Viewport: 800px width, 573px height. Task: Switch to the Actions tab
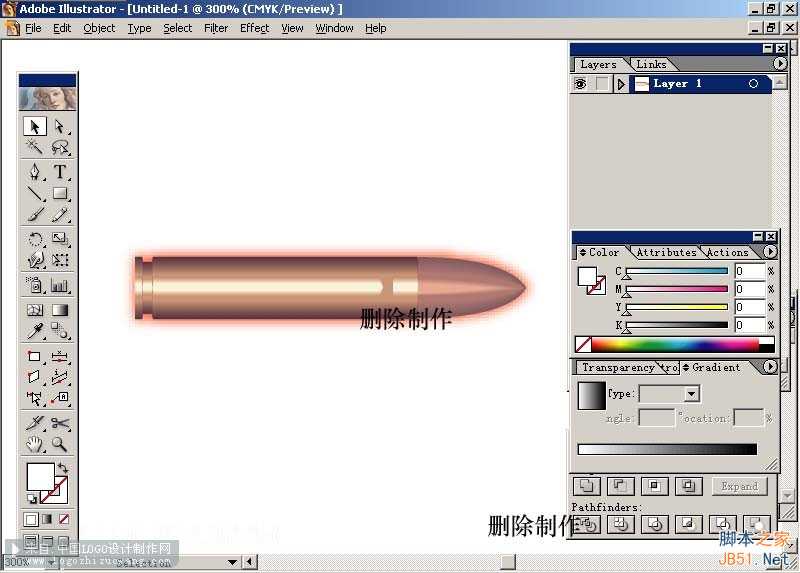click(x=728, y=252)
